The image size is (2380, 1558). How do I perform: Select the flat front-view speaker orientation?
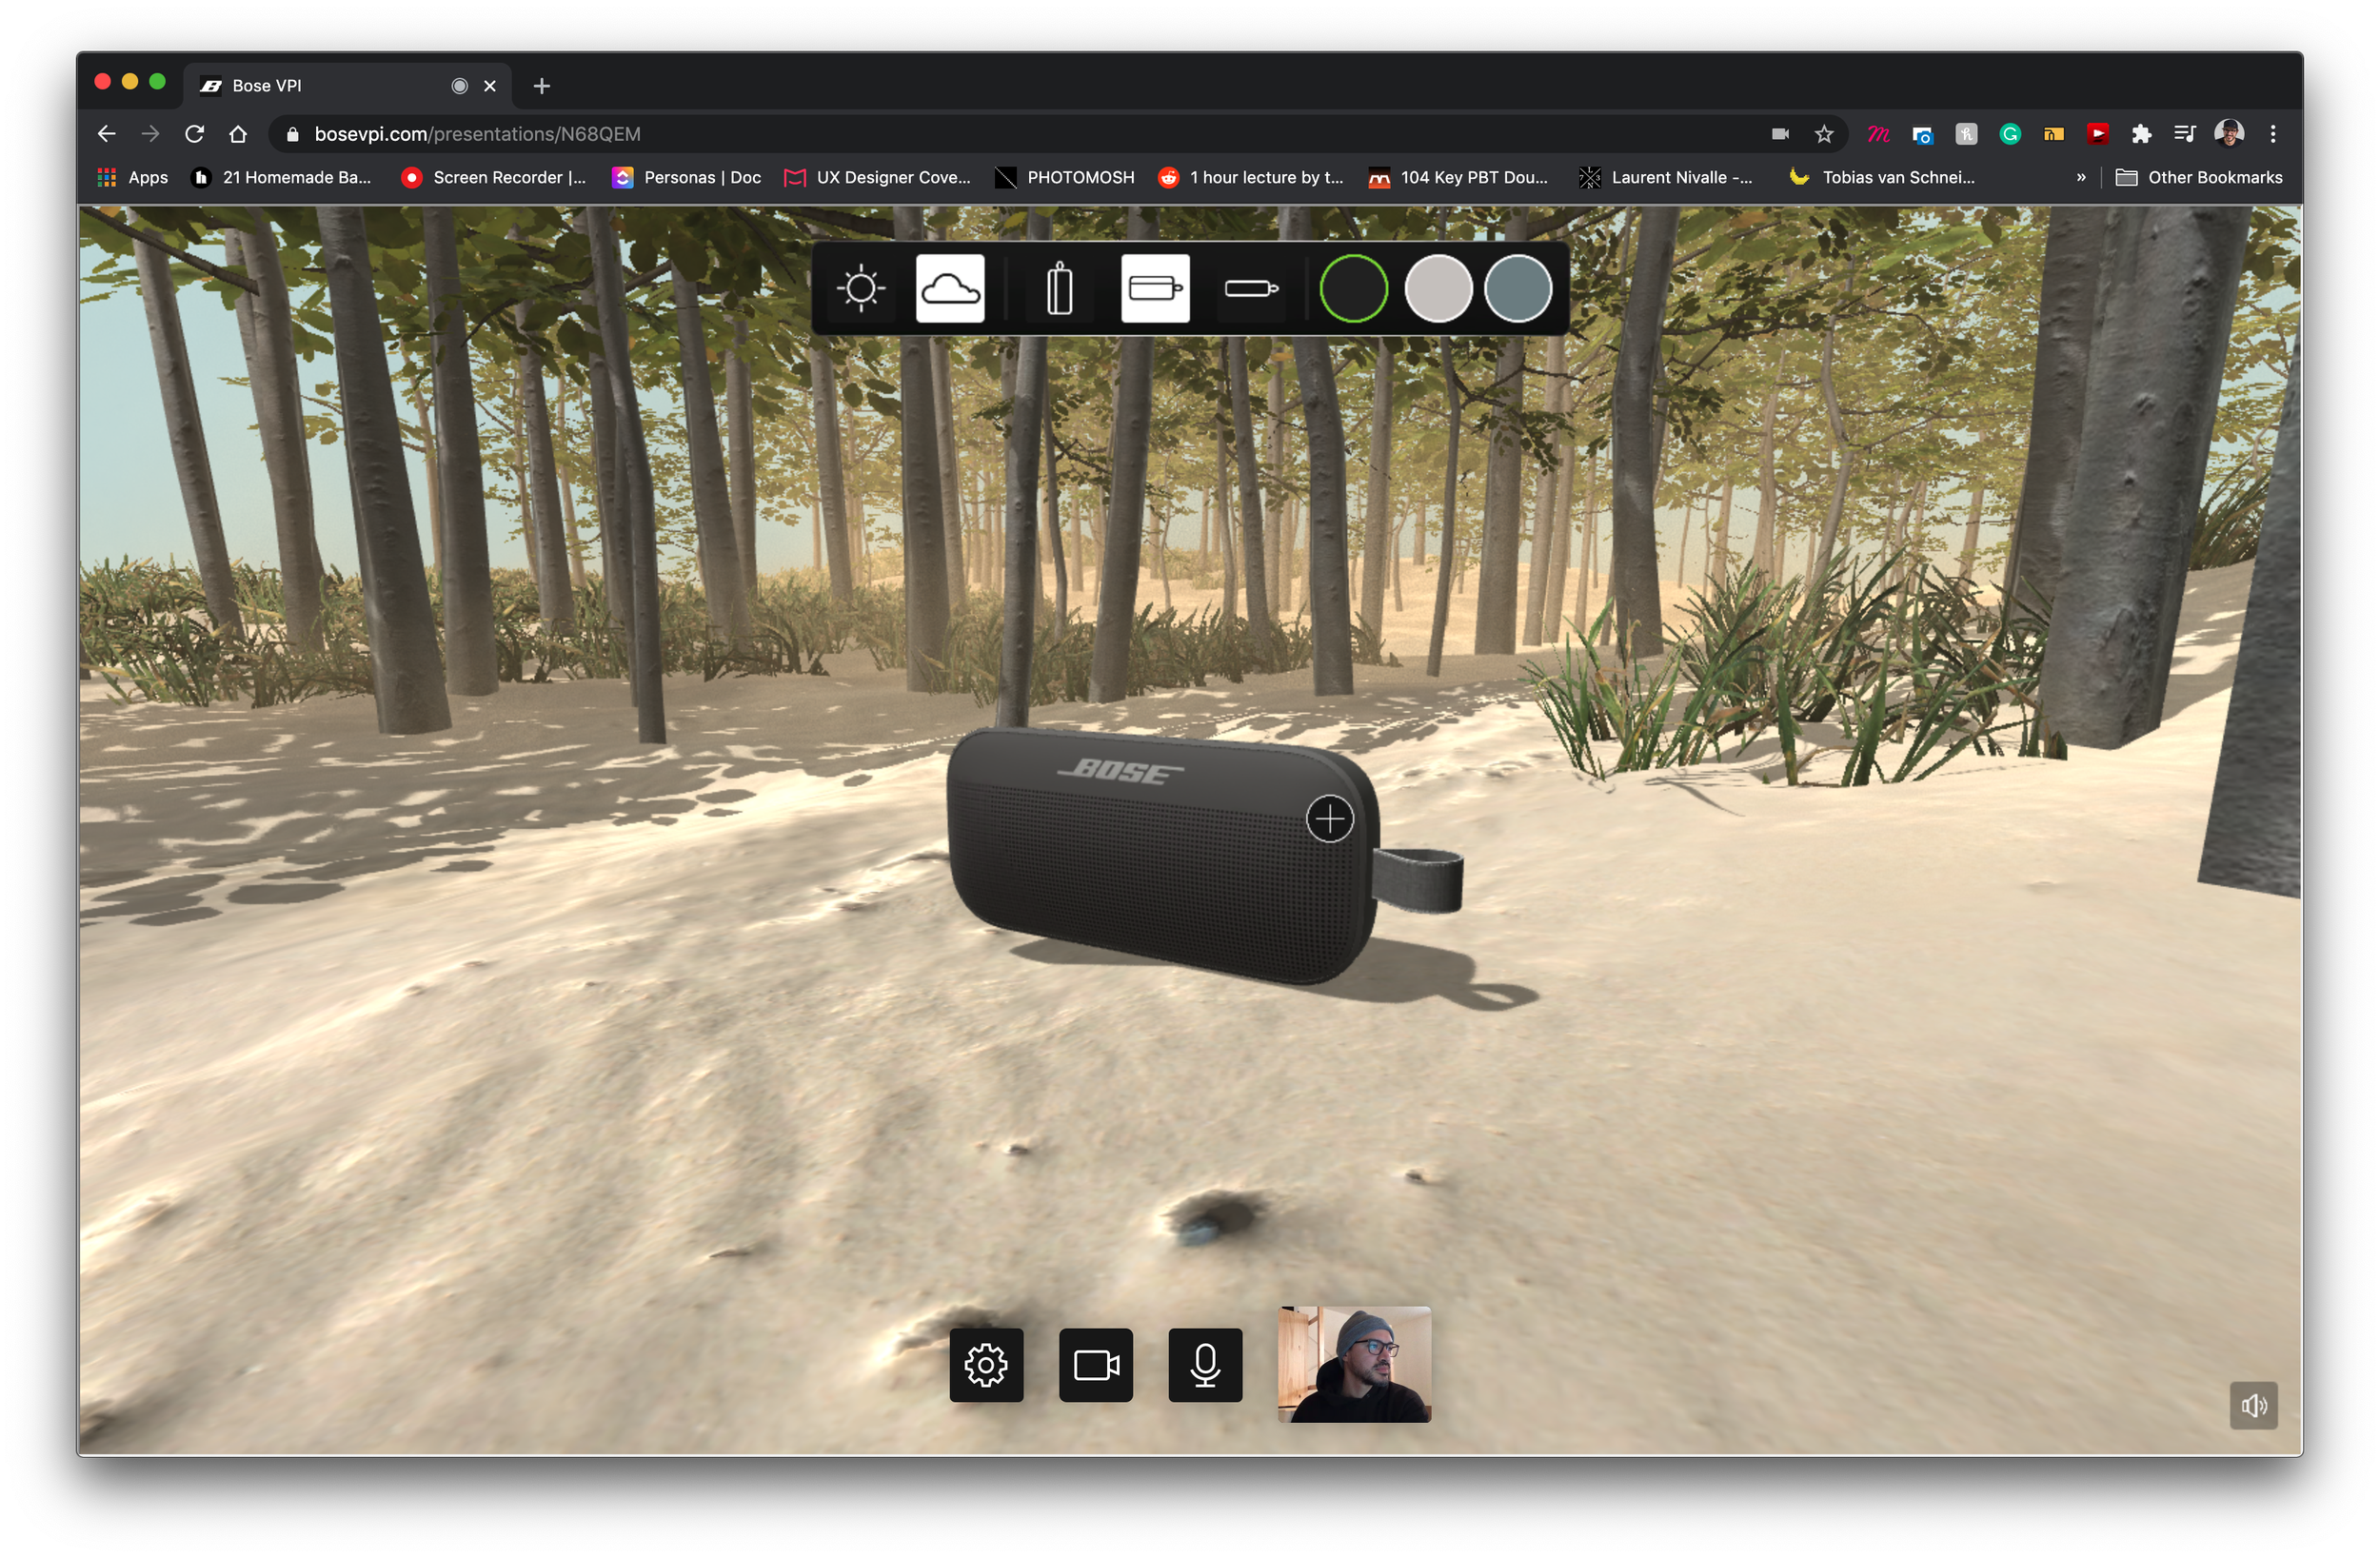[x=1154, y=289]
